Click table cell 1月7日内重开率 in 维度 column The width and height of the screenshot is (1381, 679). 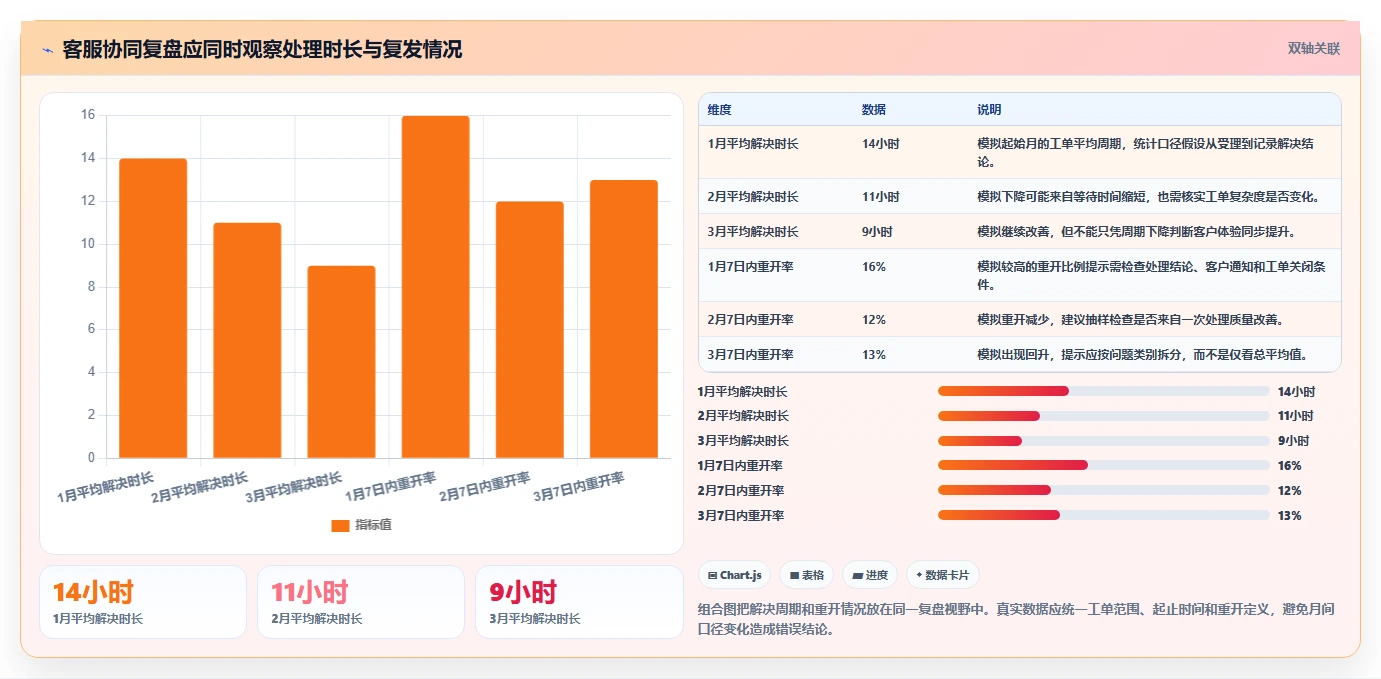(x=750, y=267)
